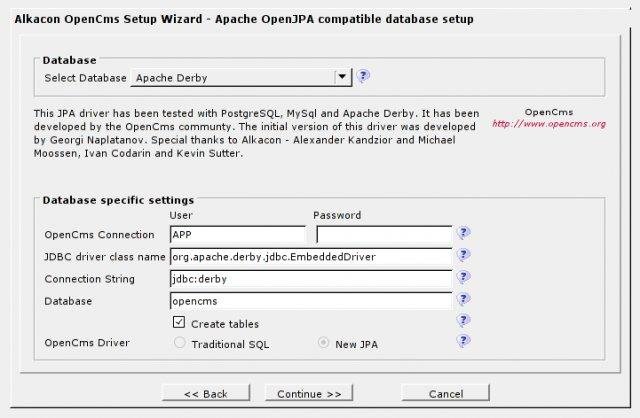The image size is (640, 418).
Task: Edit the JDBC driver class name field
Action: (311, 257)
